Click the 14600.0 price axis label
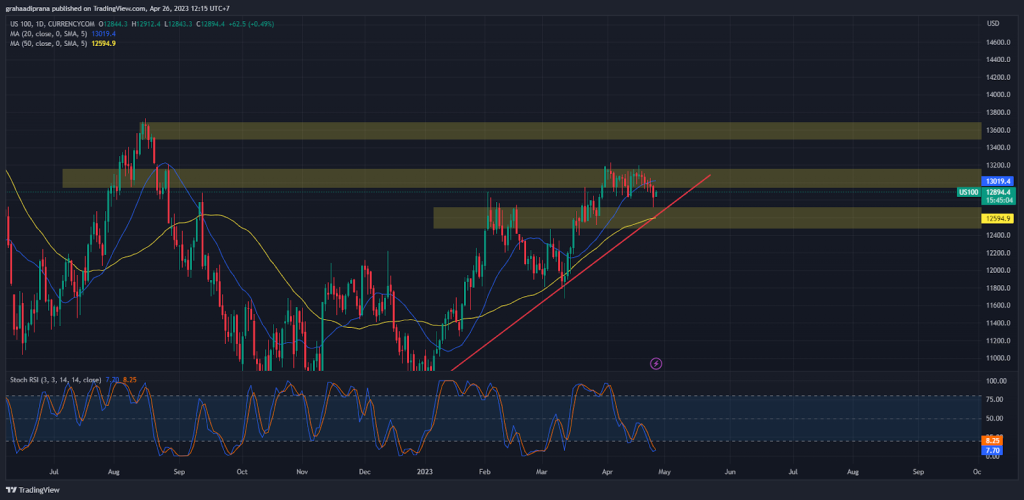Image resolution: width=1024 pixels, height=500 pixels. click(999, 42)
